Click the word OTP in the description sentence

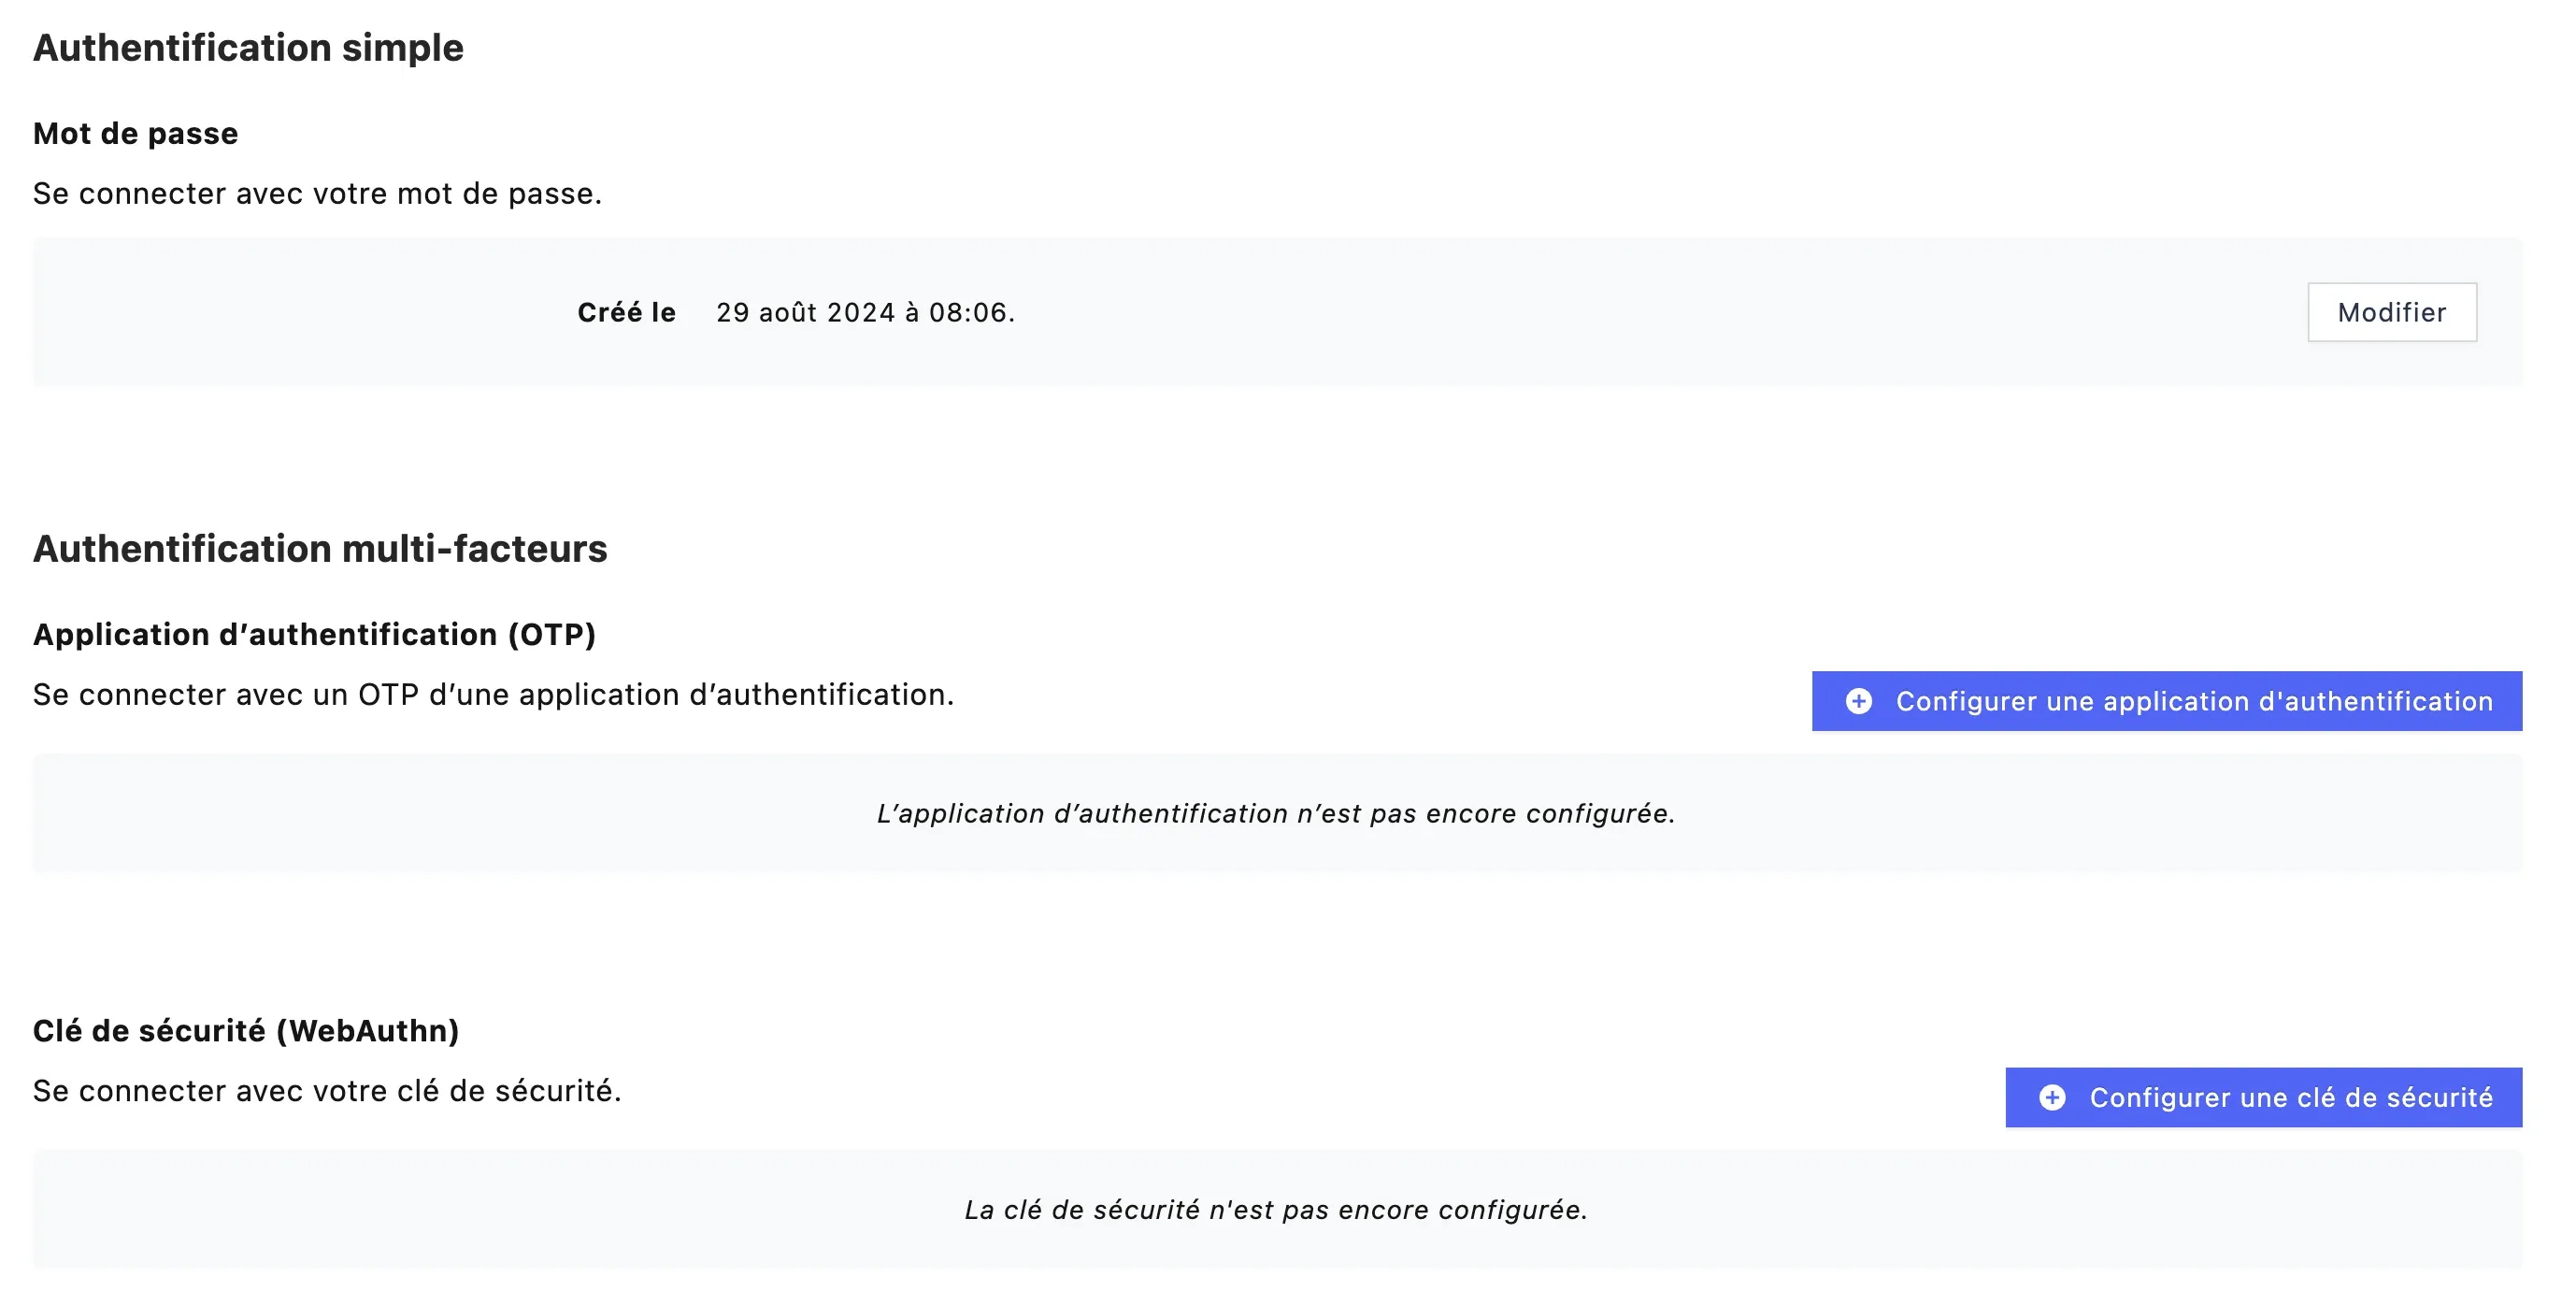pos(388,694)
